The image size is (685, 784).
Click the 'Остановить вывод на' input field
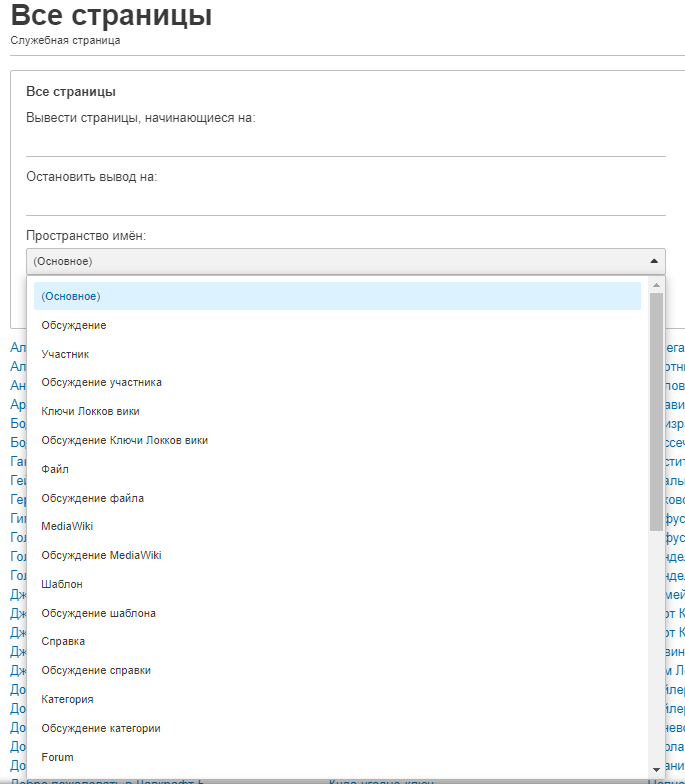click(346, 203)
